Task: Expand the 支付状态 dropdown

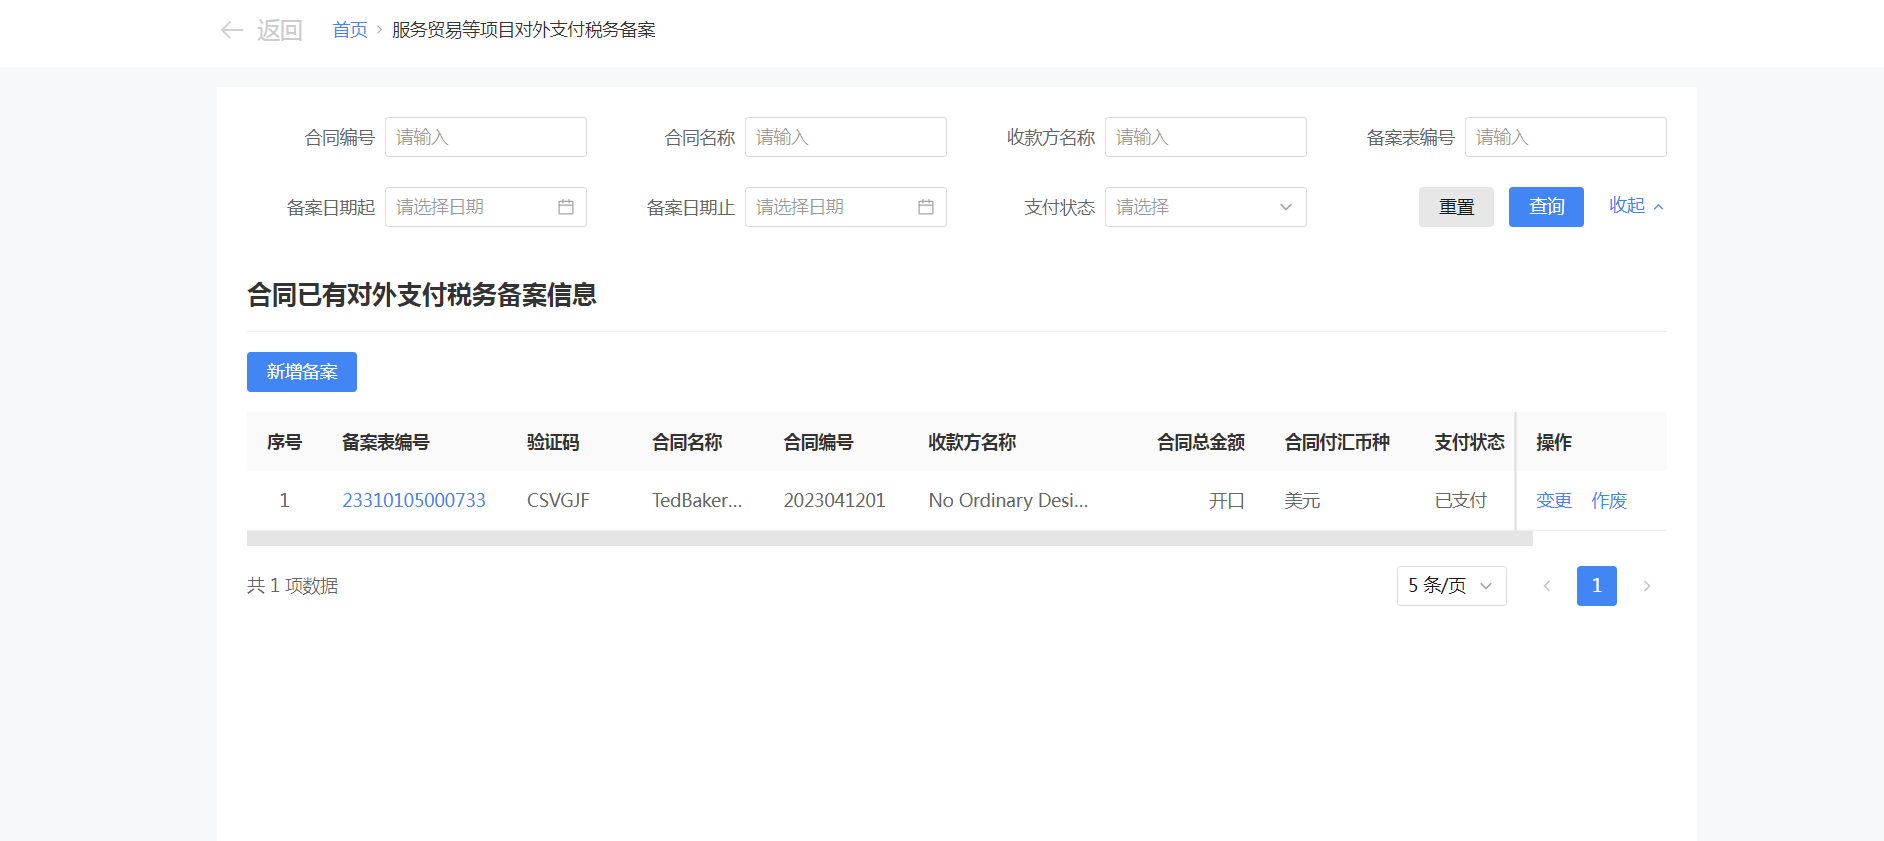Action: (1205, 207)
